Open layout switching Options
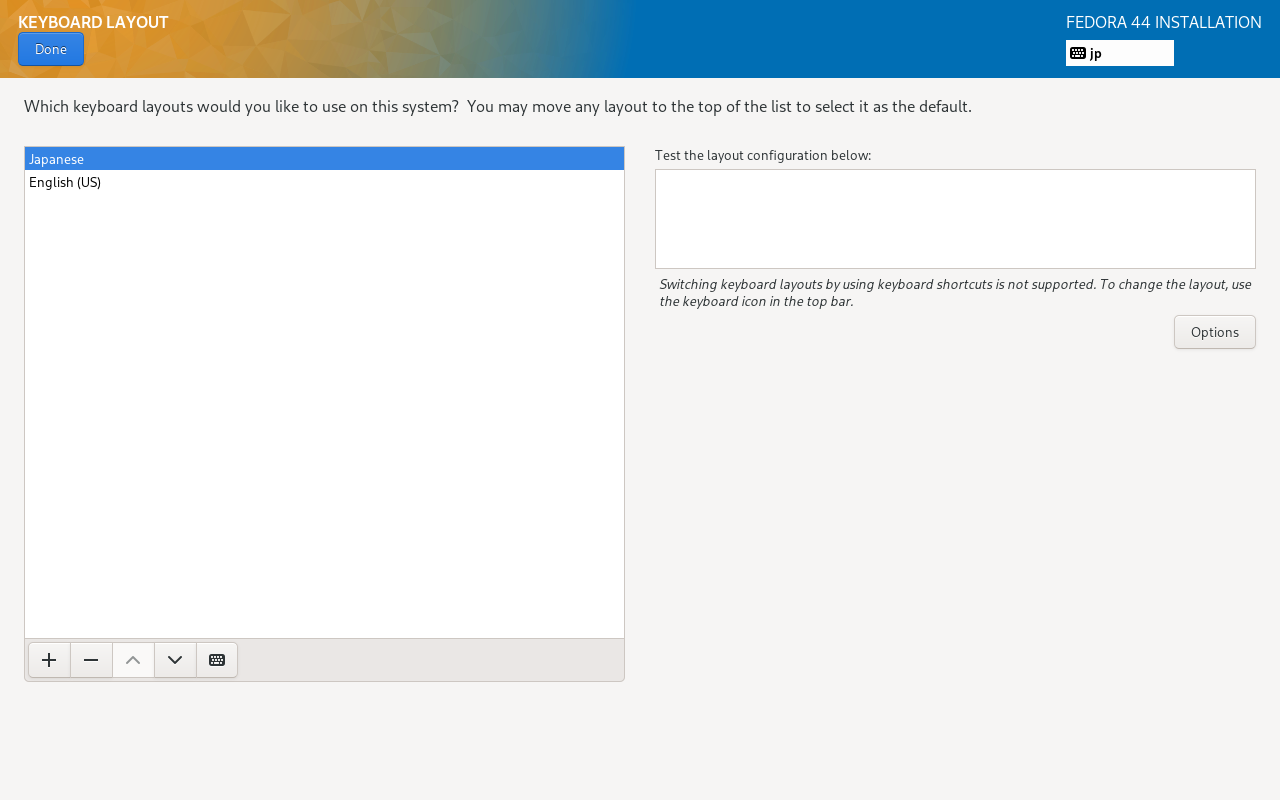The height and width of the screenshot is (800, 1280). pos(1214,332)
